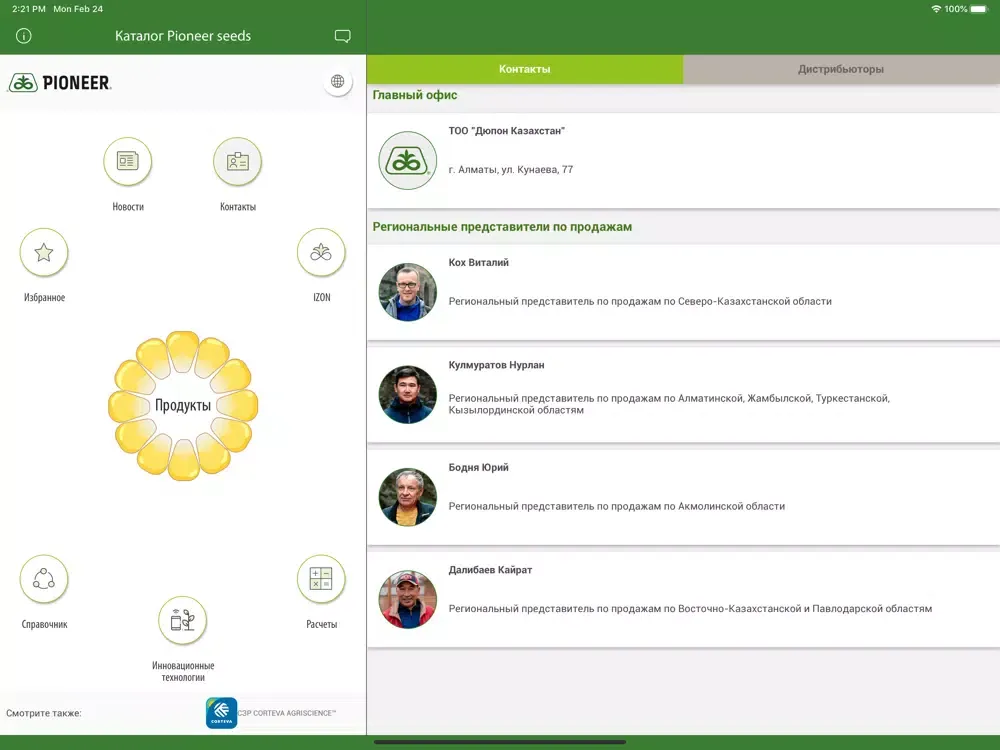Open Избранное favorites star icon
The image size is (1000, 750).
(44, 253)
